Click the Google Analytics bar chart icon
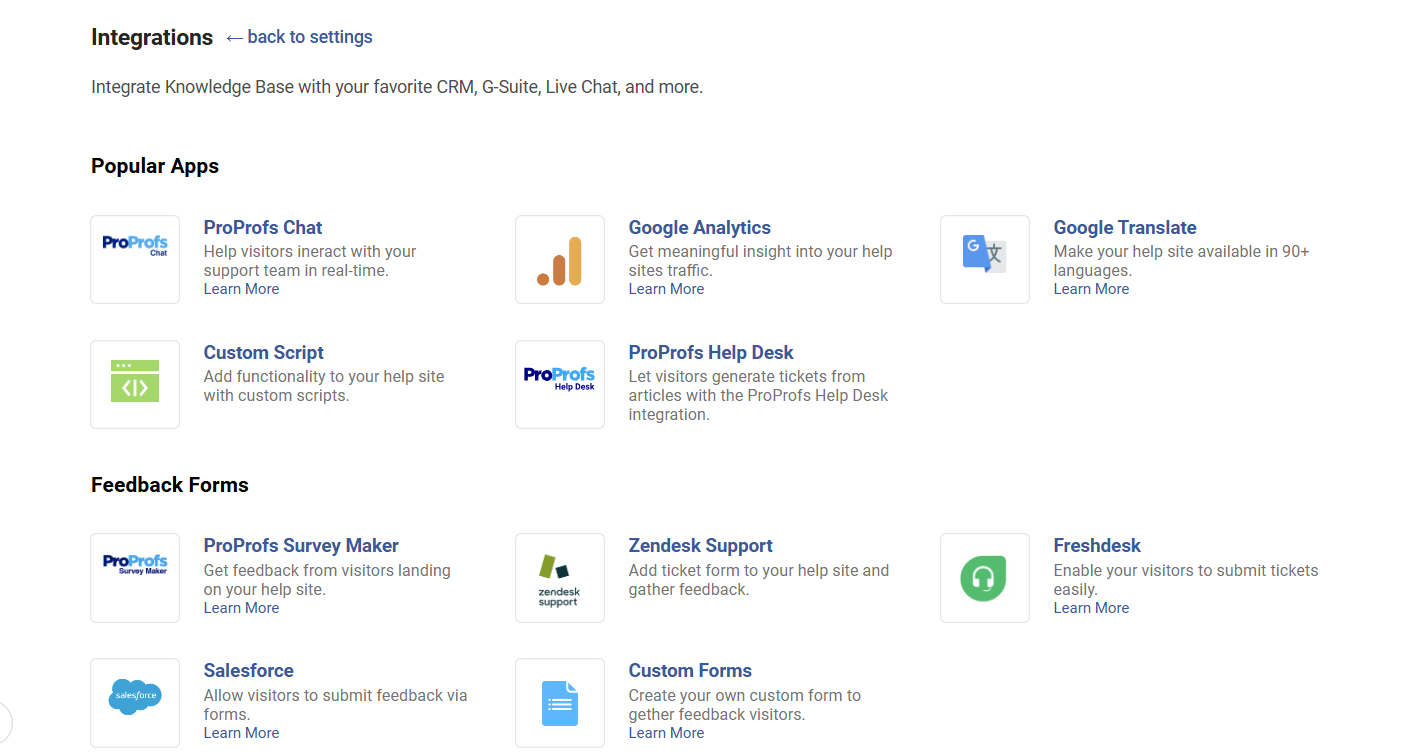1417x756 pixels. pyautogui.click(x=560, y=259)
